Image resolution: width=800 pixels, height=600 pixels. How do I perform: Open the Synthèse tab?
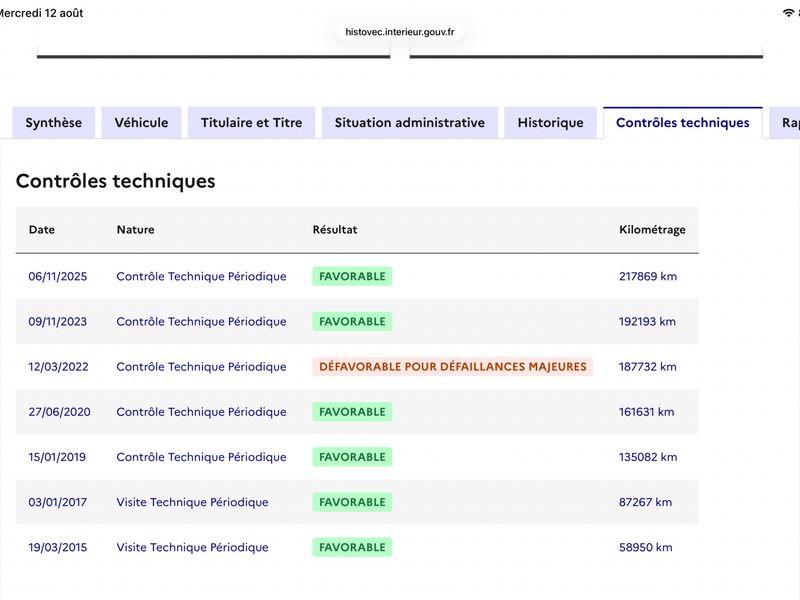click(x=54, y=122)
